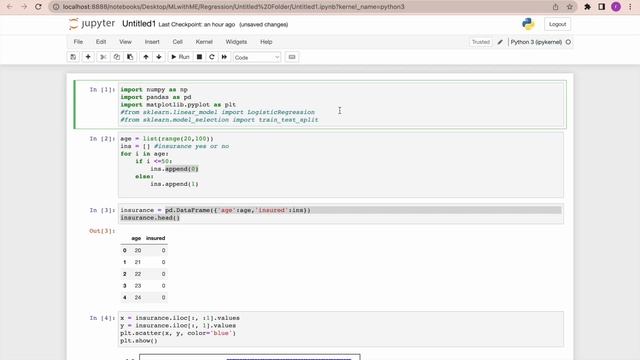Image resolution: width=640 pixels, height=360 pixels.
Task: Copy selected cells icon
Action: click(x=117, y=57)
